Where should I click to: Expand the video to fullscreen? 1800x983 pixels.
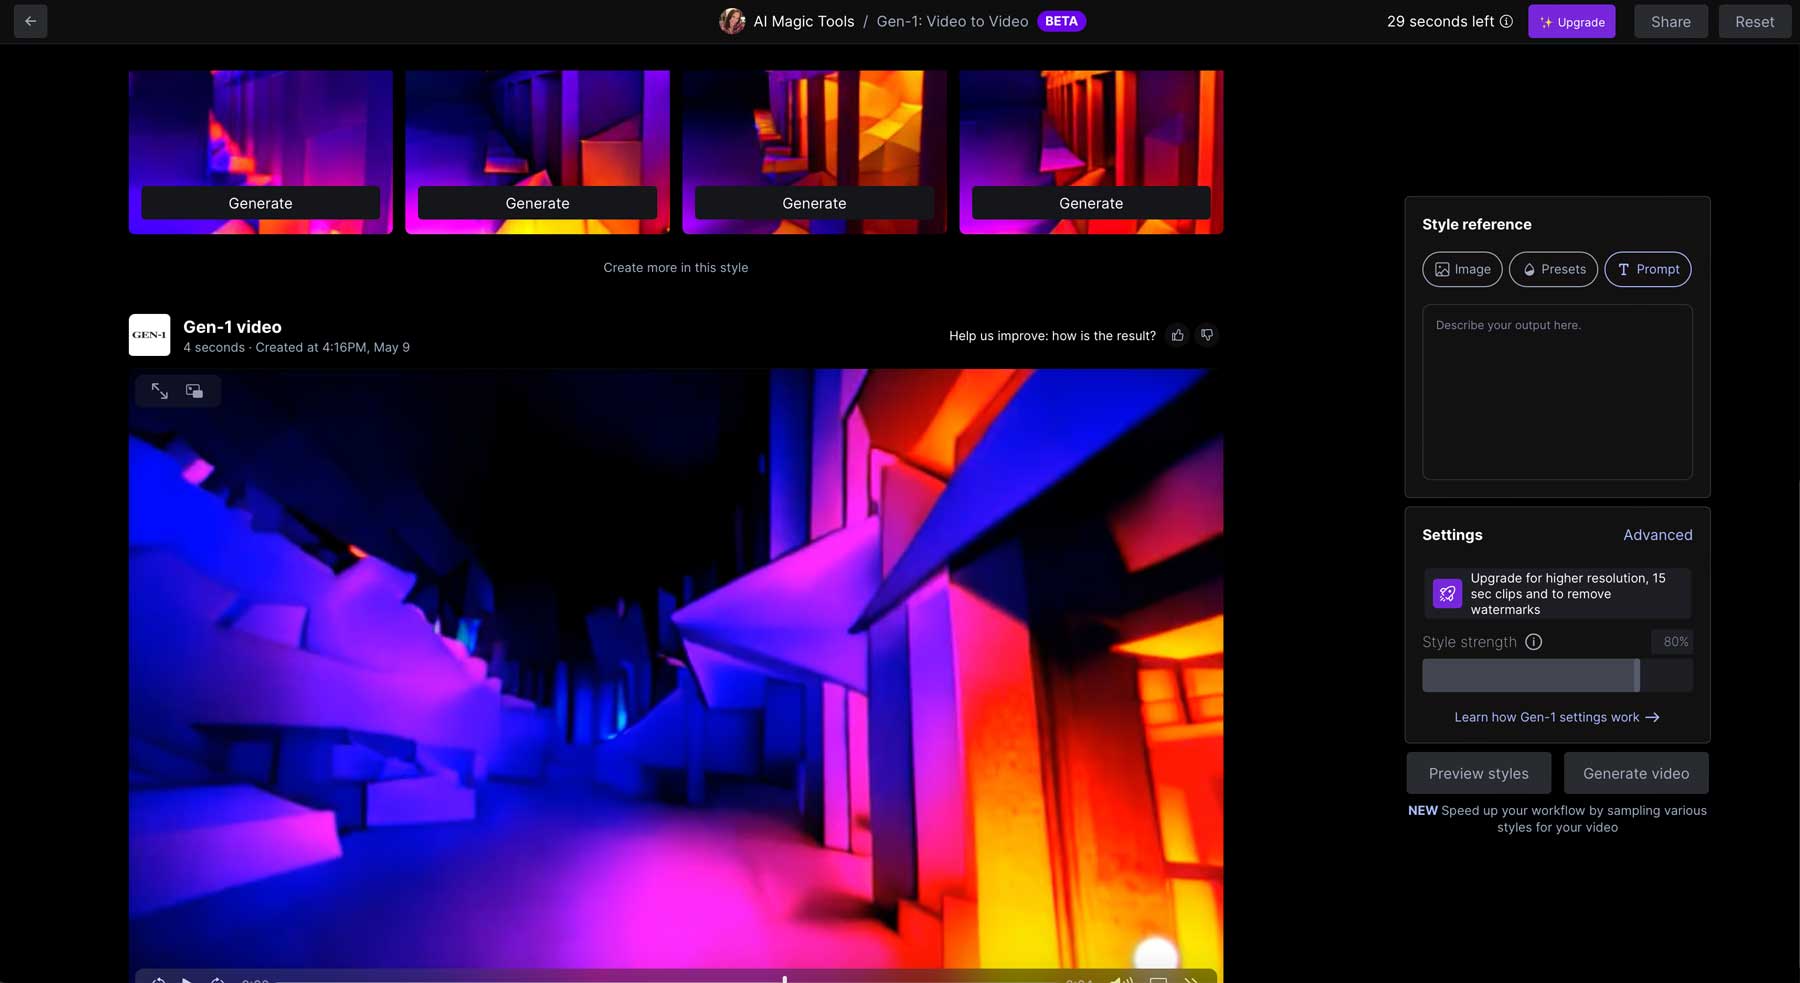click(160, 390)
